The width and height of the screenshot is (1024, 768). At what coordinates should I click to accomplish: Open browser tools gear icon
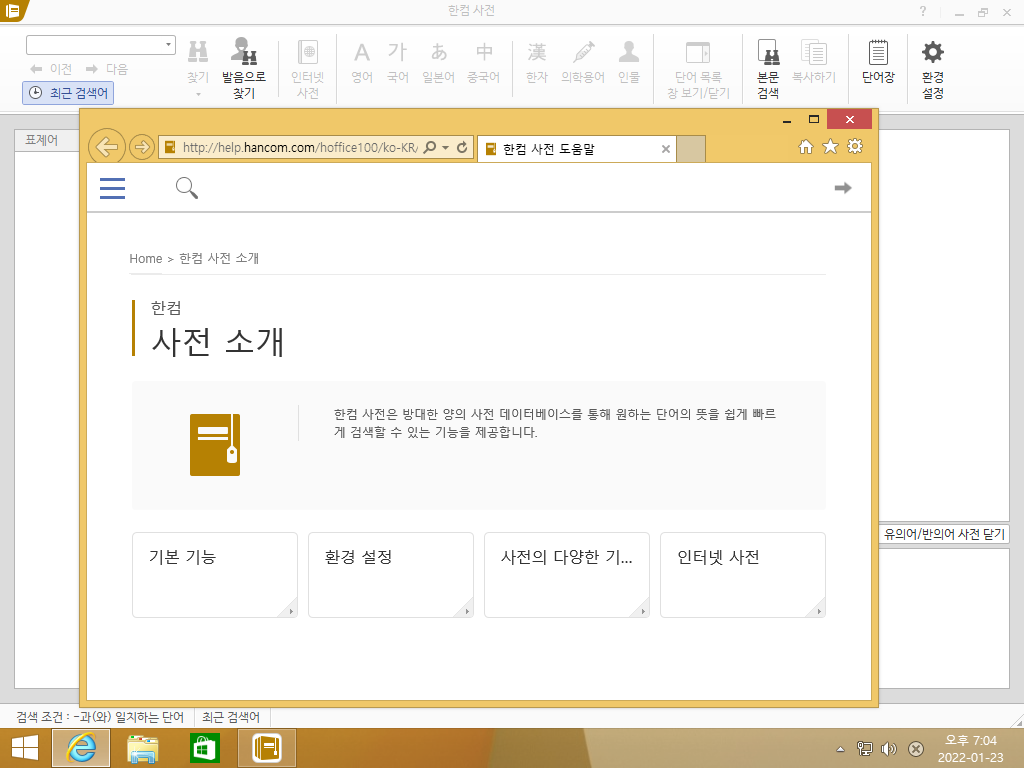[x=855, y=146]
